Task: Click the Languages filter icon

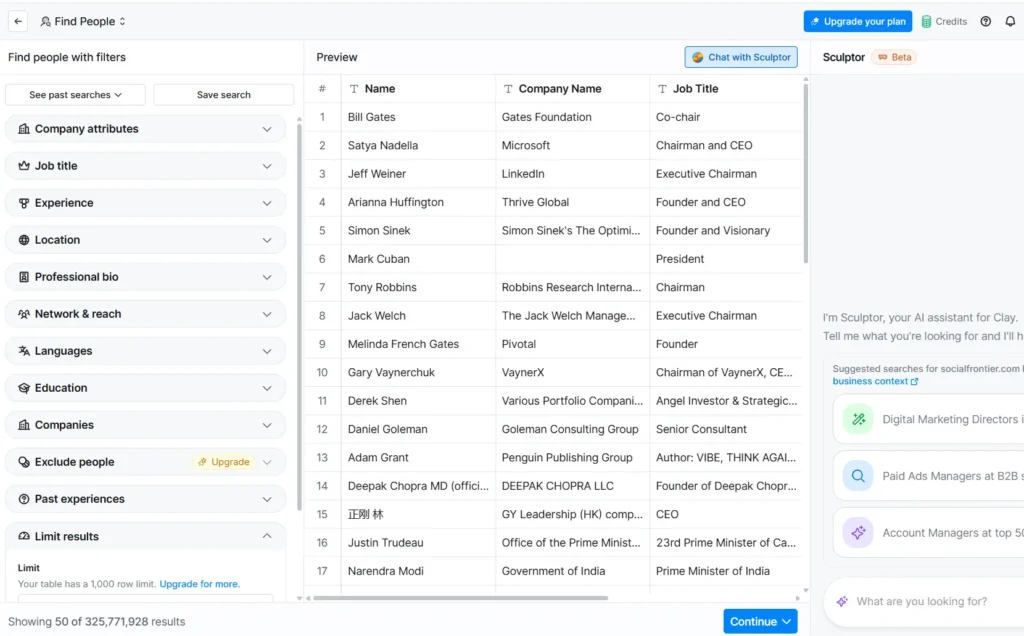Action: tap(25, 351)
